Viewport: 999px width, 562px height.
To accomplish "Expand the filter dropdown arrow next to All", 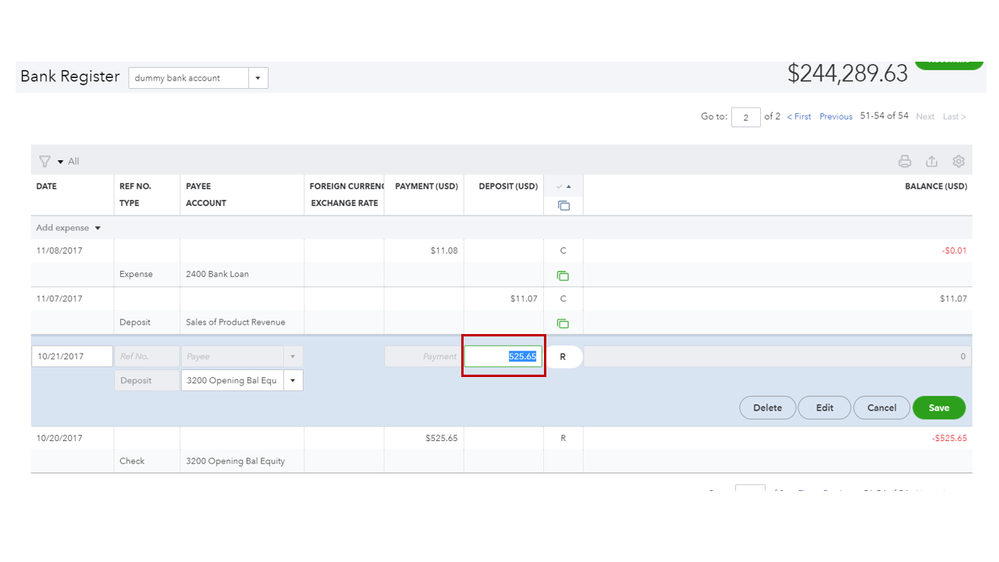I will coord(61,162).
